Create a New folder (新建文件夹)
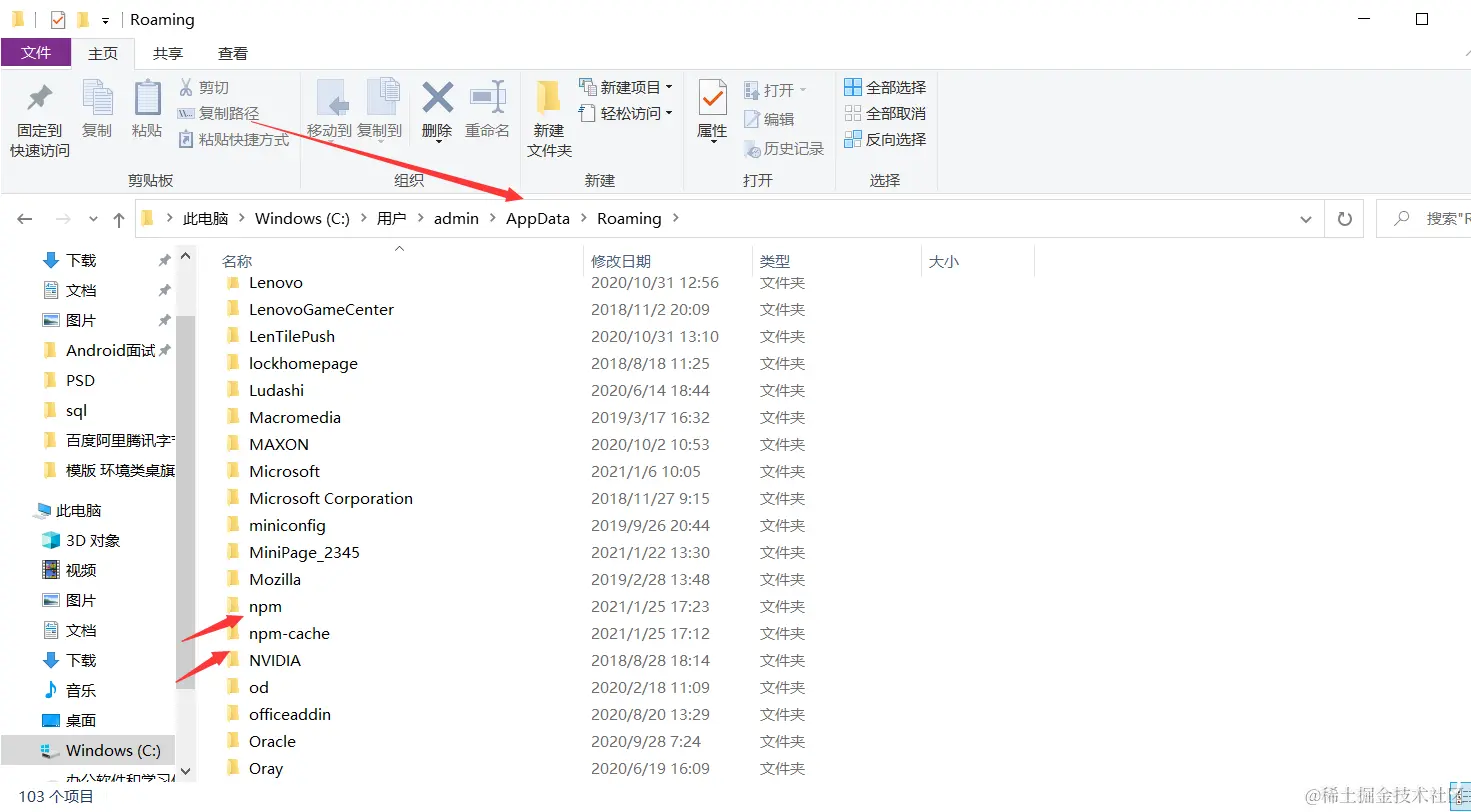 549,118
